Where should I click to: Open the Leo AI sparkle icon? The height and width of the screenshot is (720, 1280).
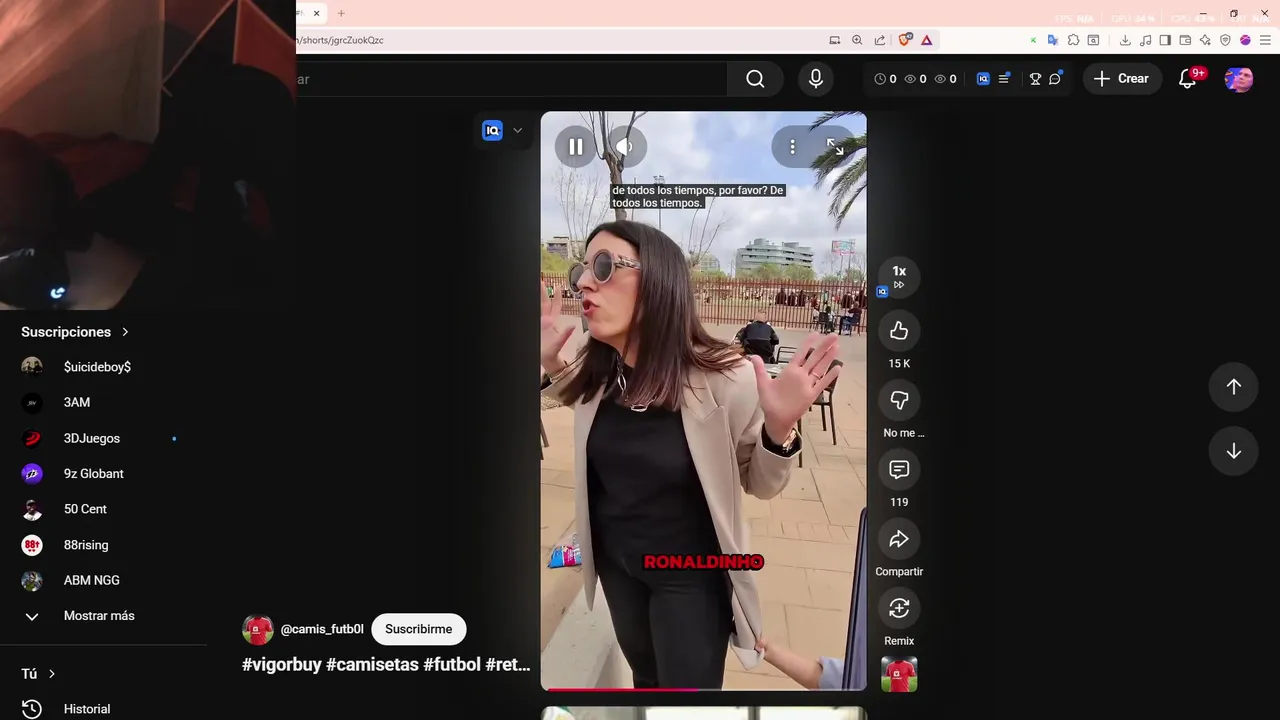pyautogui.click(x=1205, y=40)
